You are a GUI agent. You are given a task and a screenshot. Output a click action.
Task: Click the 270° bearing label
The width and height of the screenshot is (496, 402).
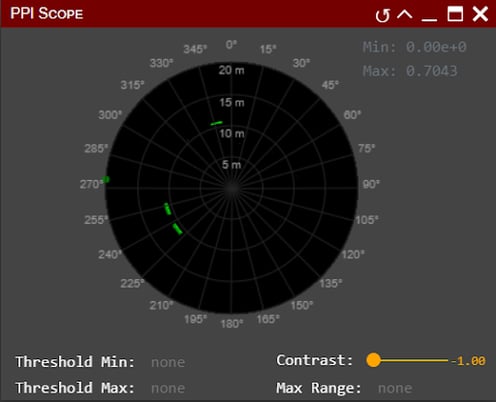point(92,184)
